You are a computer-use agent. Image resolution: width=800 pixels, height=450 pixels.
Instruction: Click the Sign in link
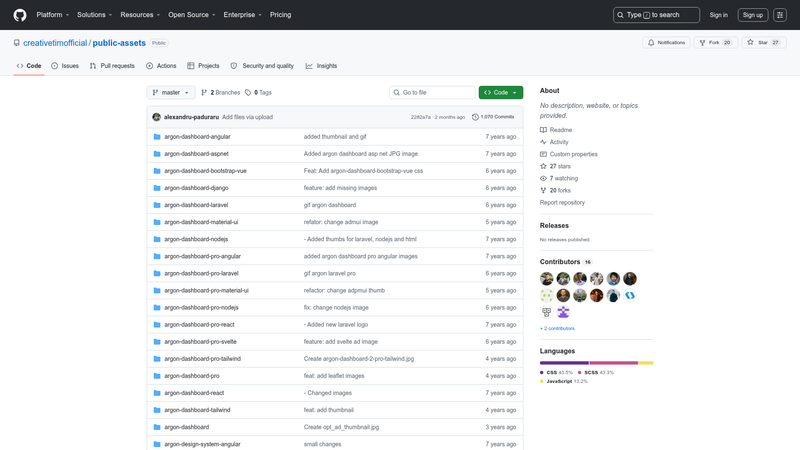coord(718,15)
